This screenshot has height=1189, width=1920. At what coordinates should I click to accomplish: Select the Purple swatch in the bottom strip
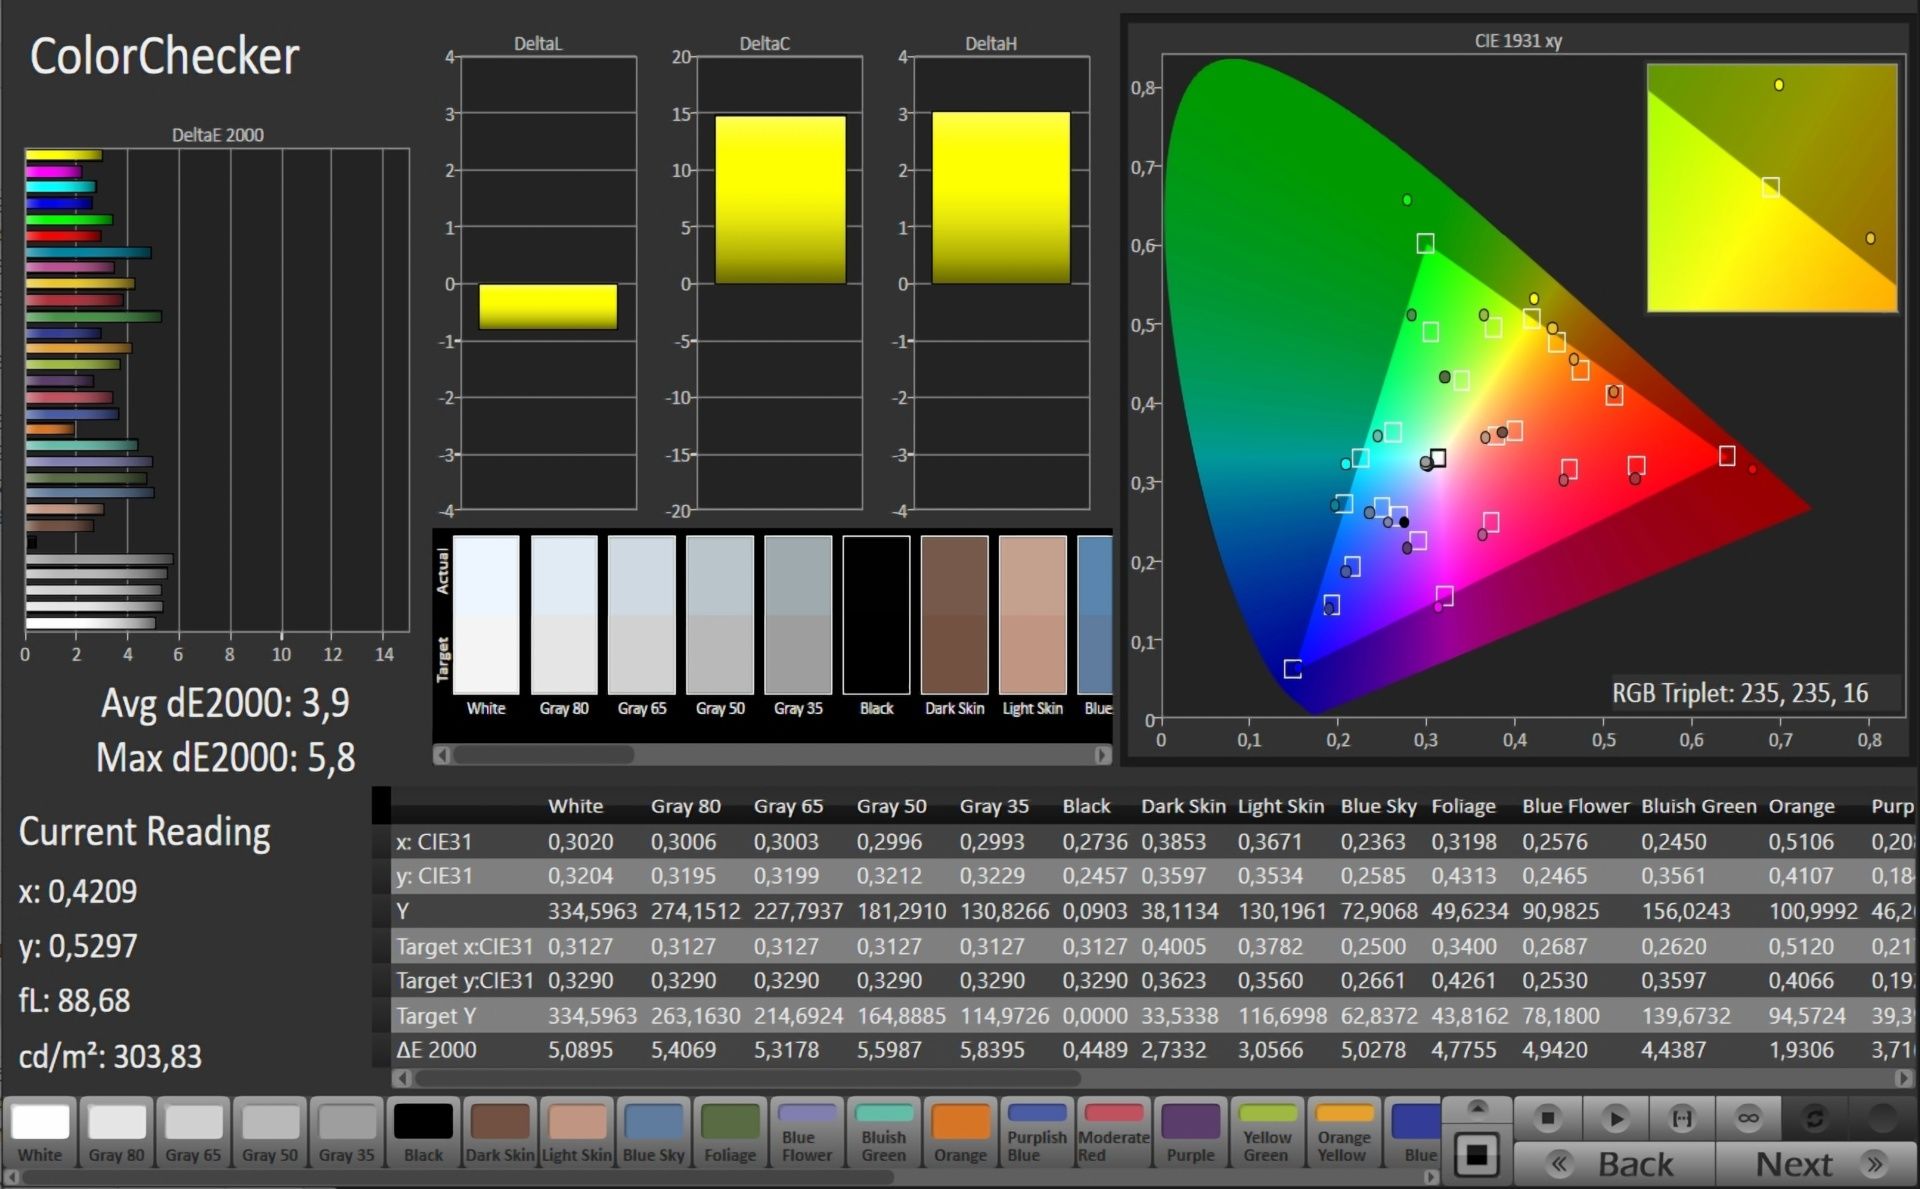pyautogui.click(x=1190, y=1132)
